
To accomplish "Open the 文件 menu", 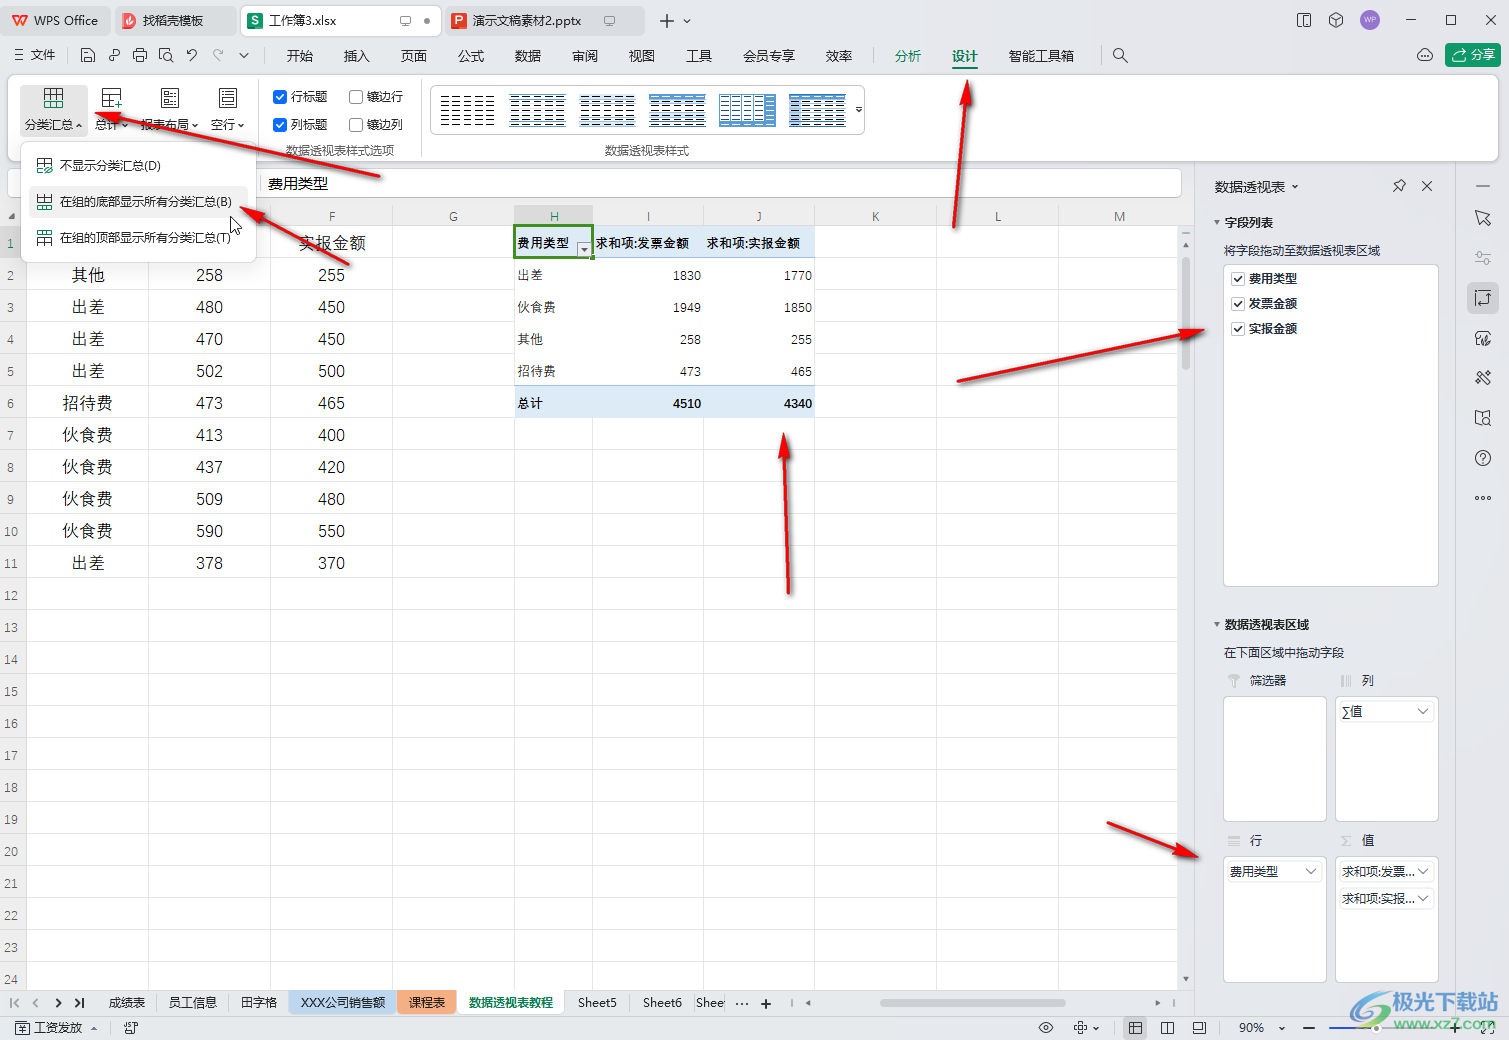I will click(x=35, y=56).
